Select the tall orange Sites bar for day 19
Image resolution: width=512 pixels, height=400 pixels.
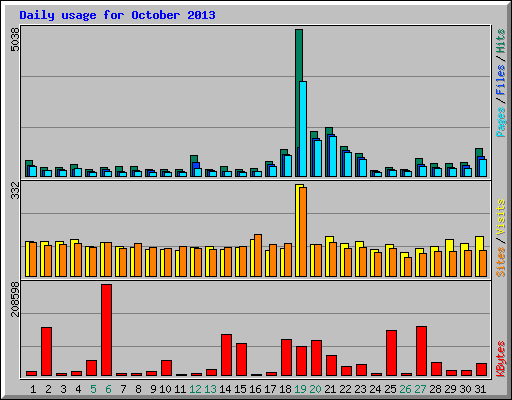[x=303, y=232]
